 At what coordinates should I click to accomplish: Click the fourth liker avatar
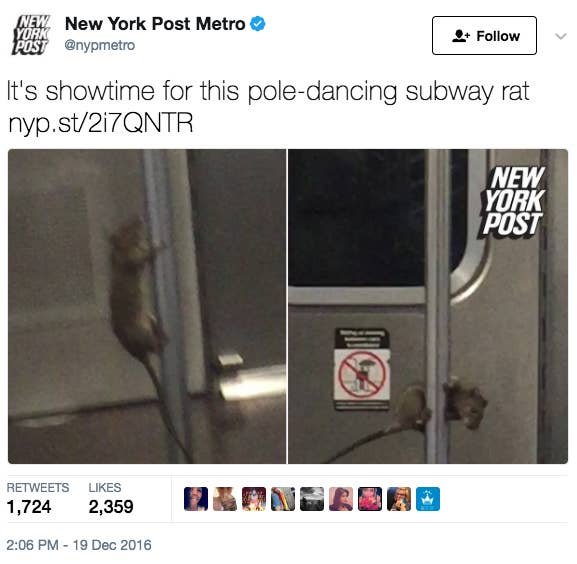pyautogui.click(x=283, y=499)
